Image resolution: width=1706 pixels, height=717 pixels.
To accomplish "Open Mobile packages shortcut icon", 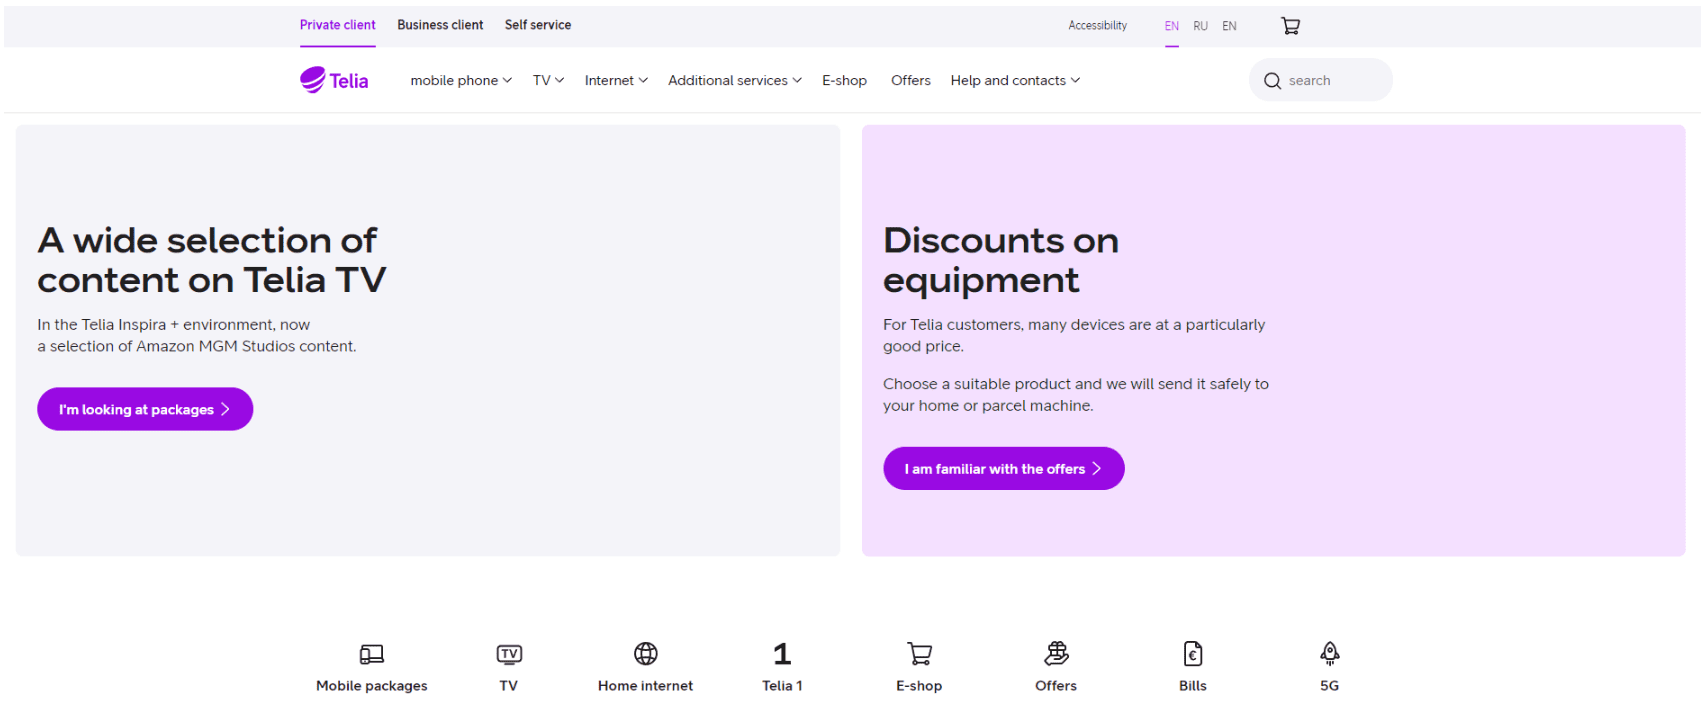I will point(371,654).
